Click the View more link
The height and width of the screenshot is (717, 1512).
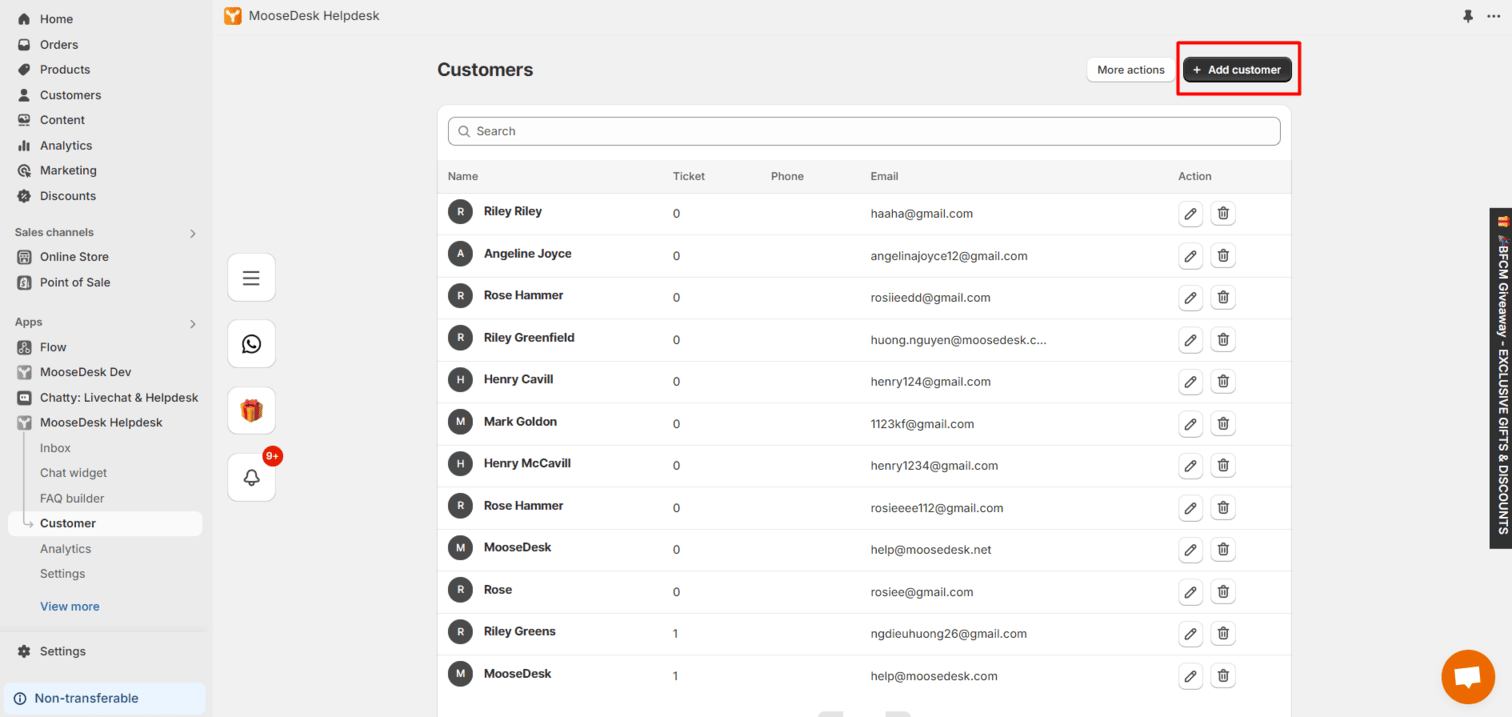pos(69,606)
